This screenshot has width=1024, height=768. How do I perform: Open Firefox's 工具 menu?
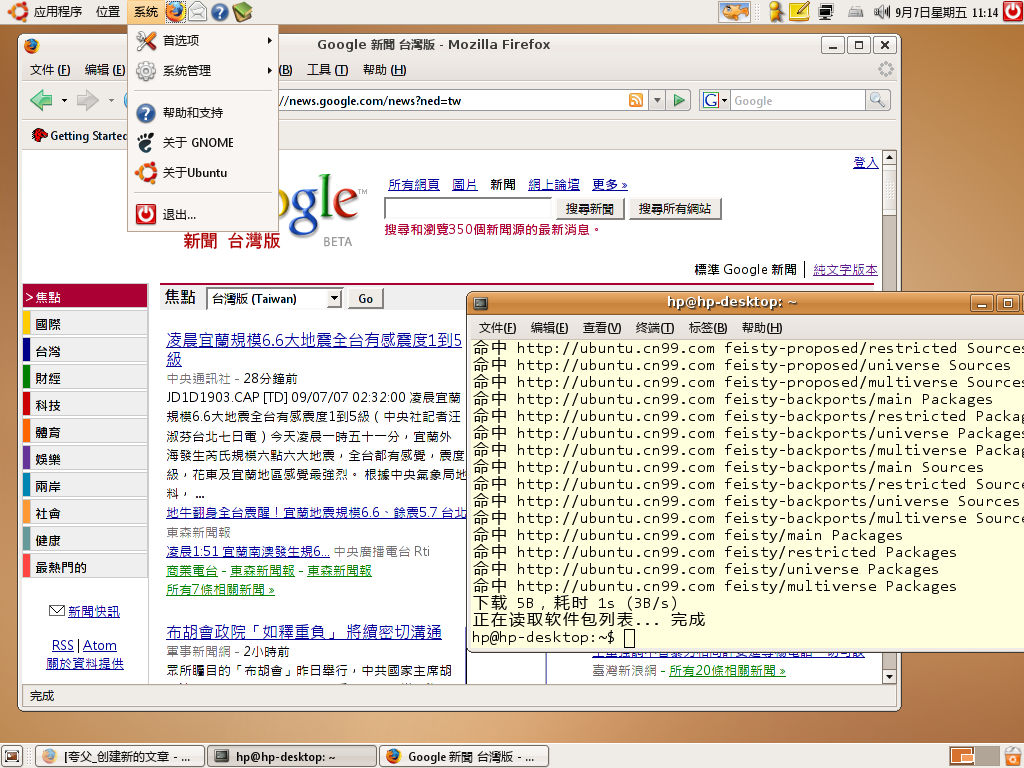click(327, 70)
